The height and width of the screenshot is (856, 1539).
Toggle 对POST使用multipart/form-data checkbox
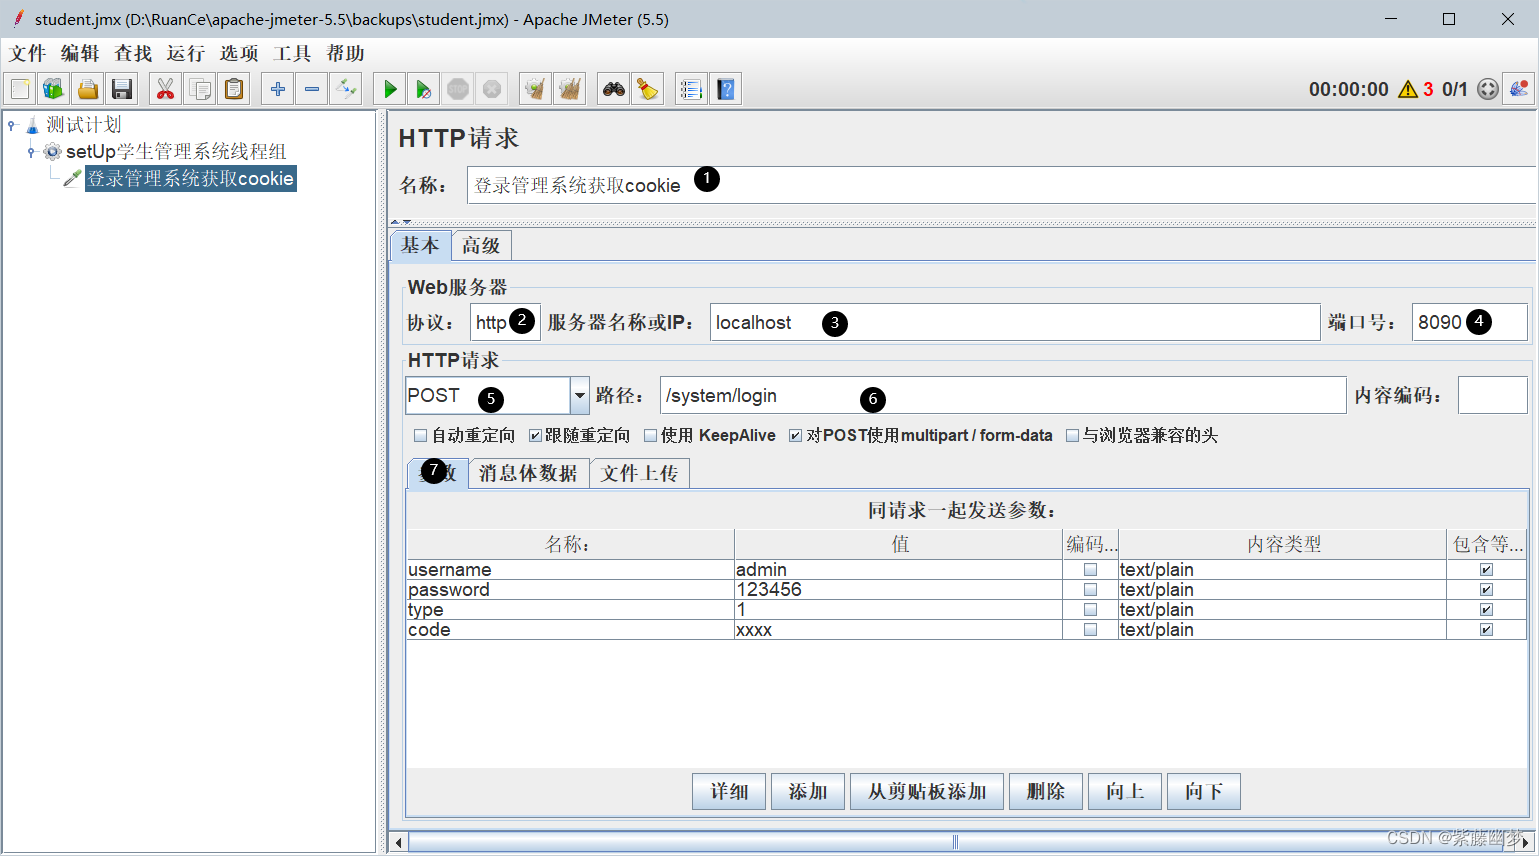(796, 436)
